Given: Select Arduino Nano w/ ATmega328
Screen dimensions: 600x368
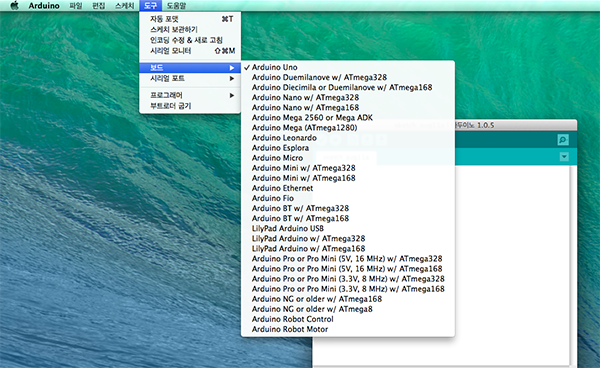Looking at the screenshot, I should click(348, 98).
